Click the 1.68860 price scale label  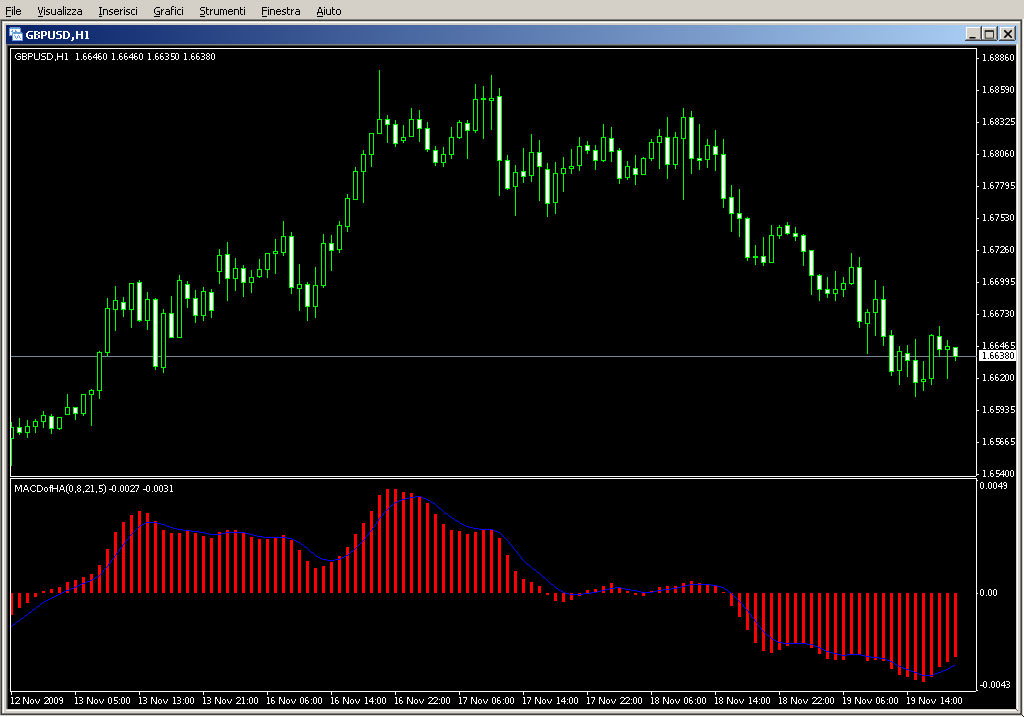(998, 57)
